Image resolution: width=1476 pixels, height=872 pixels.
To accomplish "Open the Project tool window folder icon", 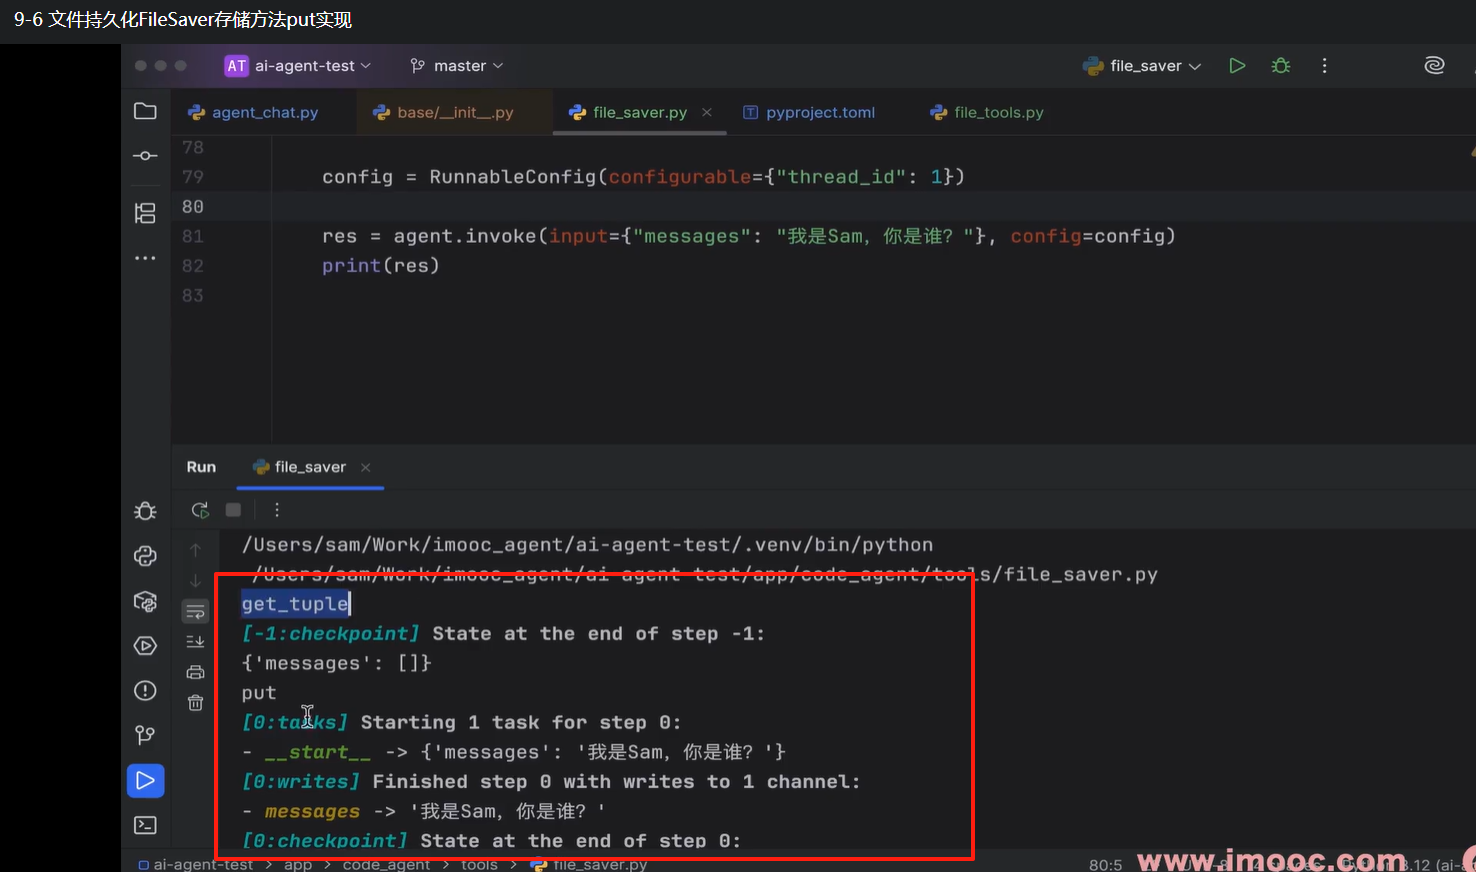I will [145, 111].
